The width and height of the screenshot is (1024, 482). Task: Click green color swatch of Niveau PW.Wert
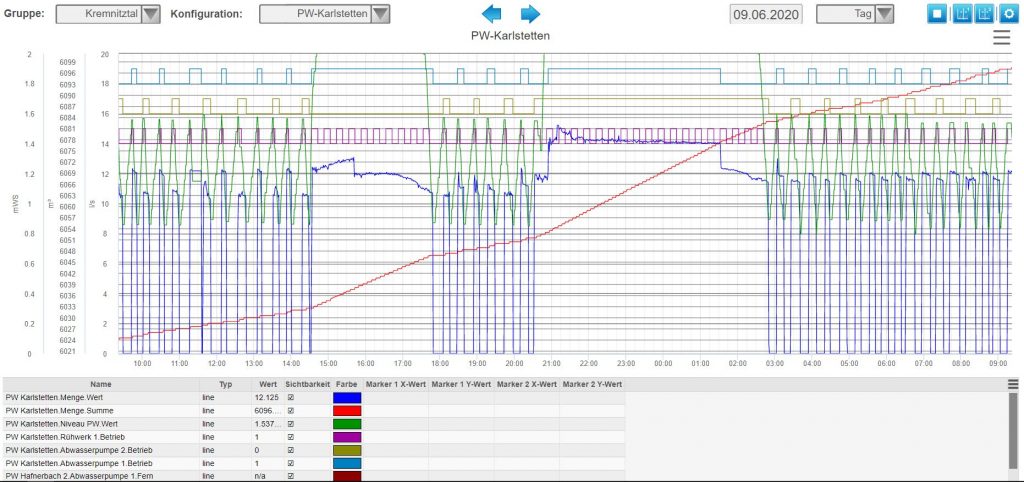coord(347,424)
